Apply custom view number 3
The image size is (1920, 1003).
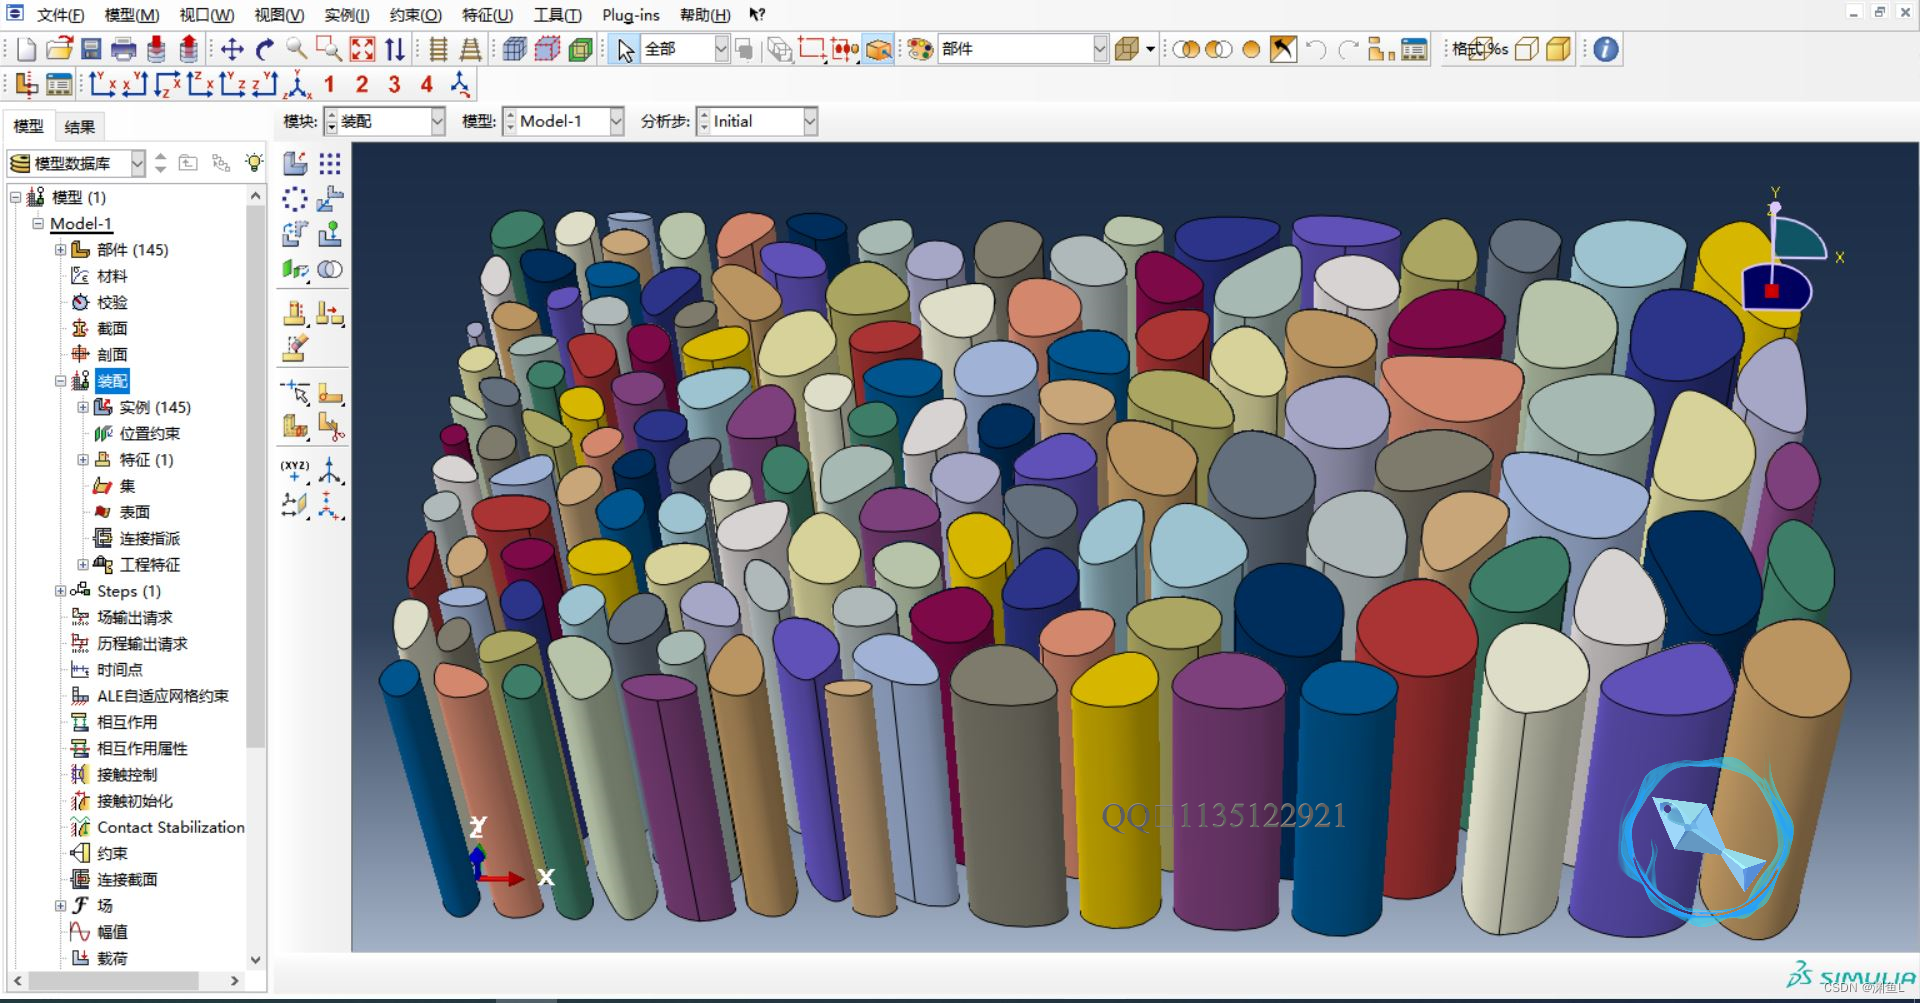click(x=394, y=85)
